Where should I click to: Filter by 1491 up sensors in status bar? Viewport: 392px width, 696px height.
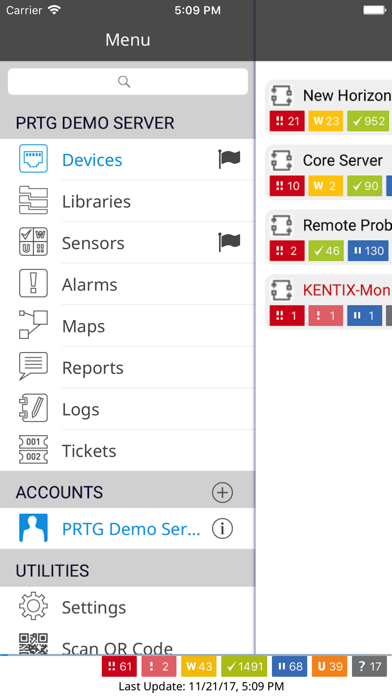[244, 666]
